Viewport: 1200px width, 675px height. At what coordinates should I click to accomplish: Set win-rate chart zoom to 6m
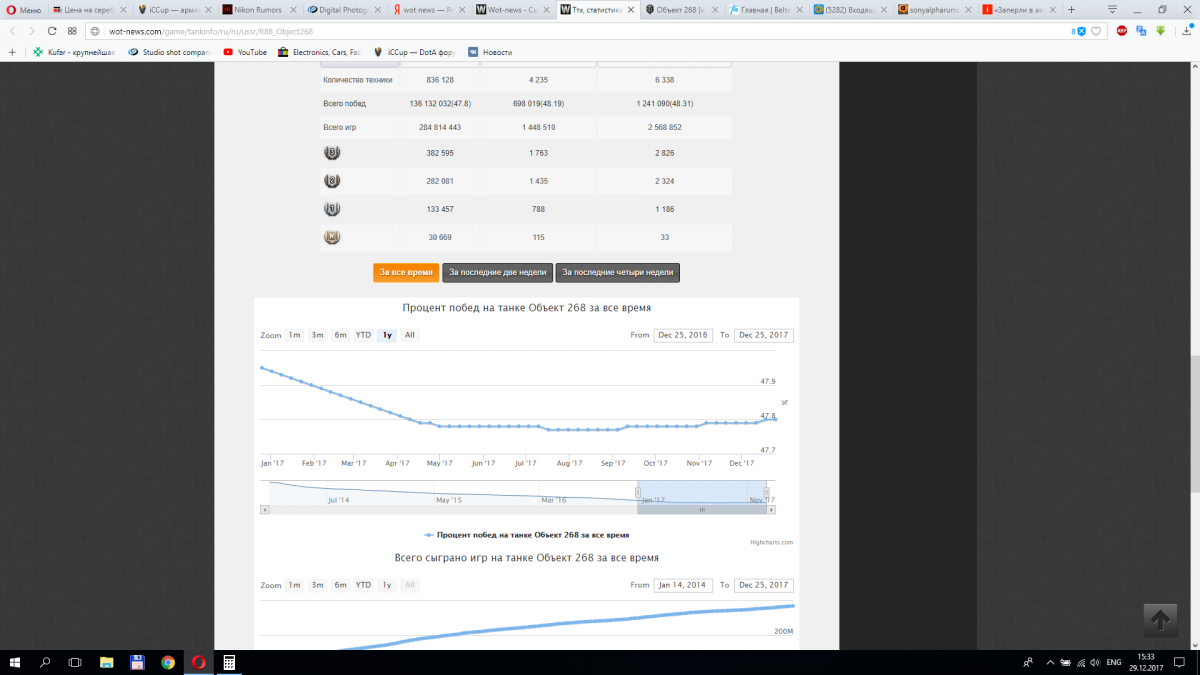point(340,335)
